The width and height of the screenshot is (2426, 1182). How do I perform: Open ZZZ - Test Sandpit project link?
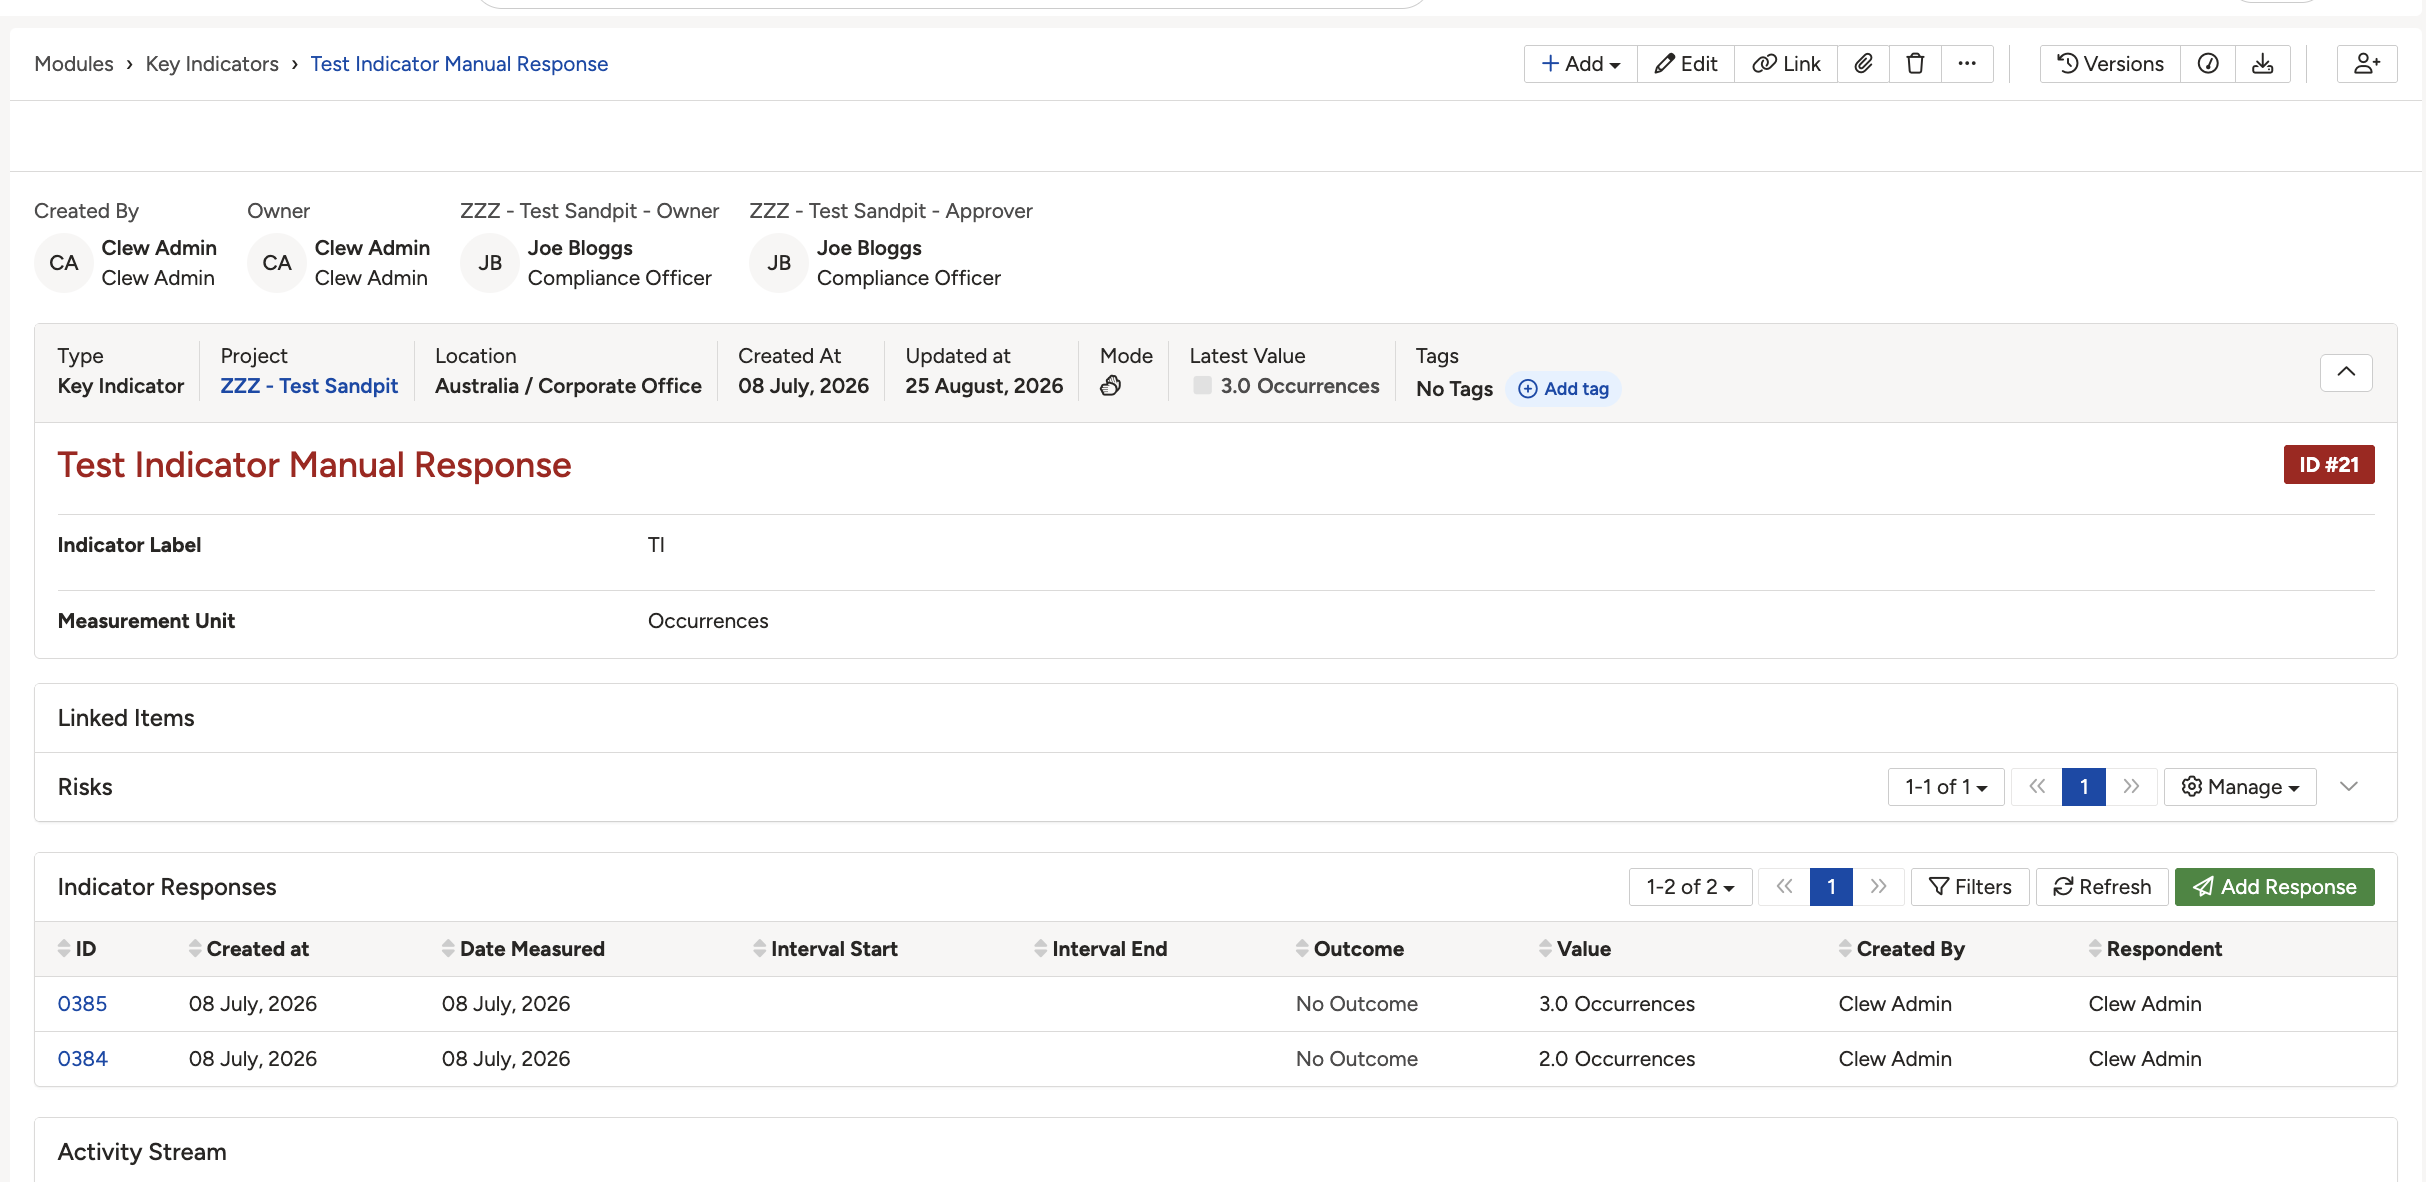[x=309, y=386]
